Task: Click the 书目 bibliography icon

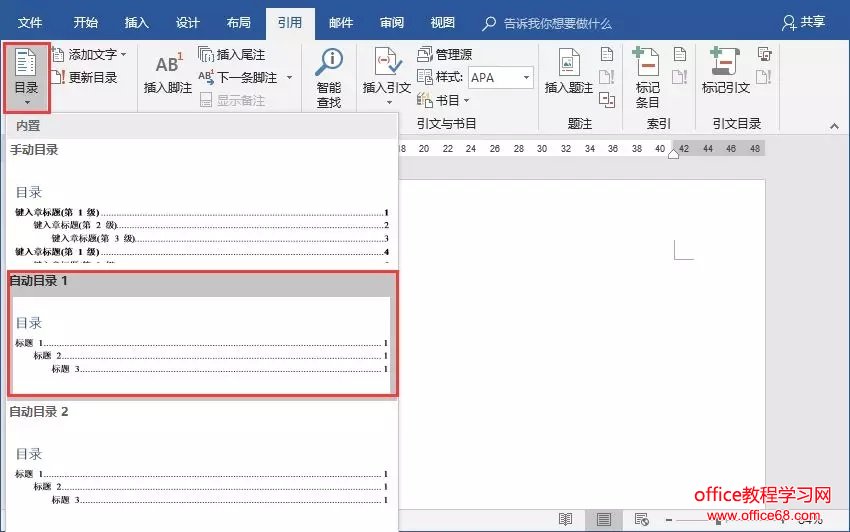Action: tap(424, 100)
